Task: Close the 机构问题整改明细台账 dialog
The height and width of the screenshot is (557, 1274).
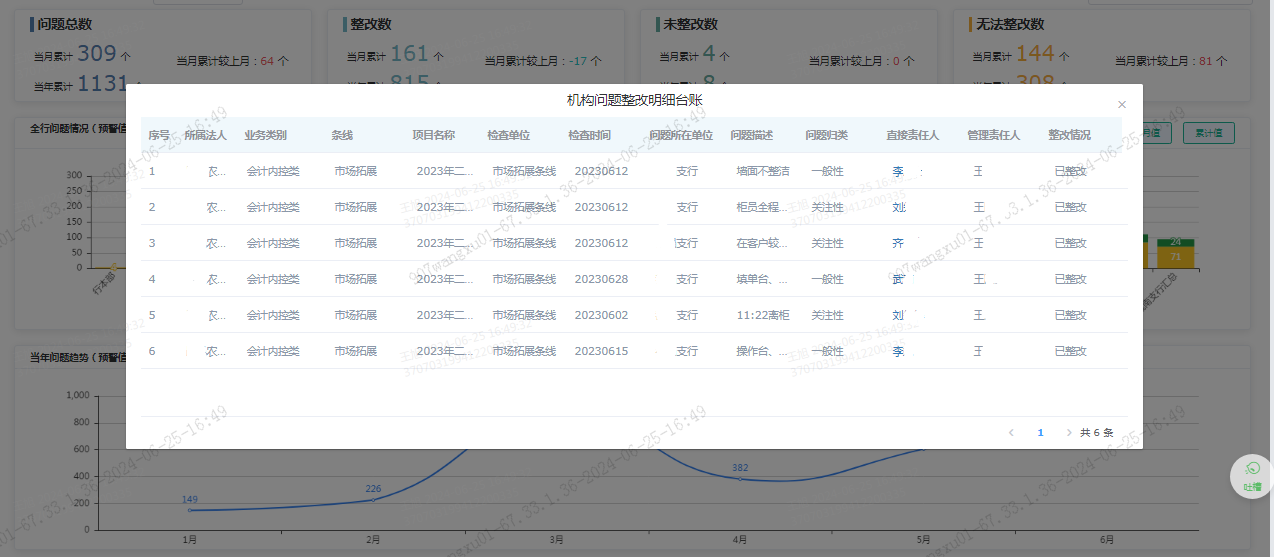Action: (1122, 104)
